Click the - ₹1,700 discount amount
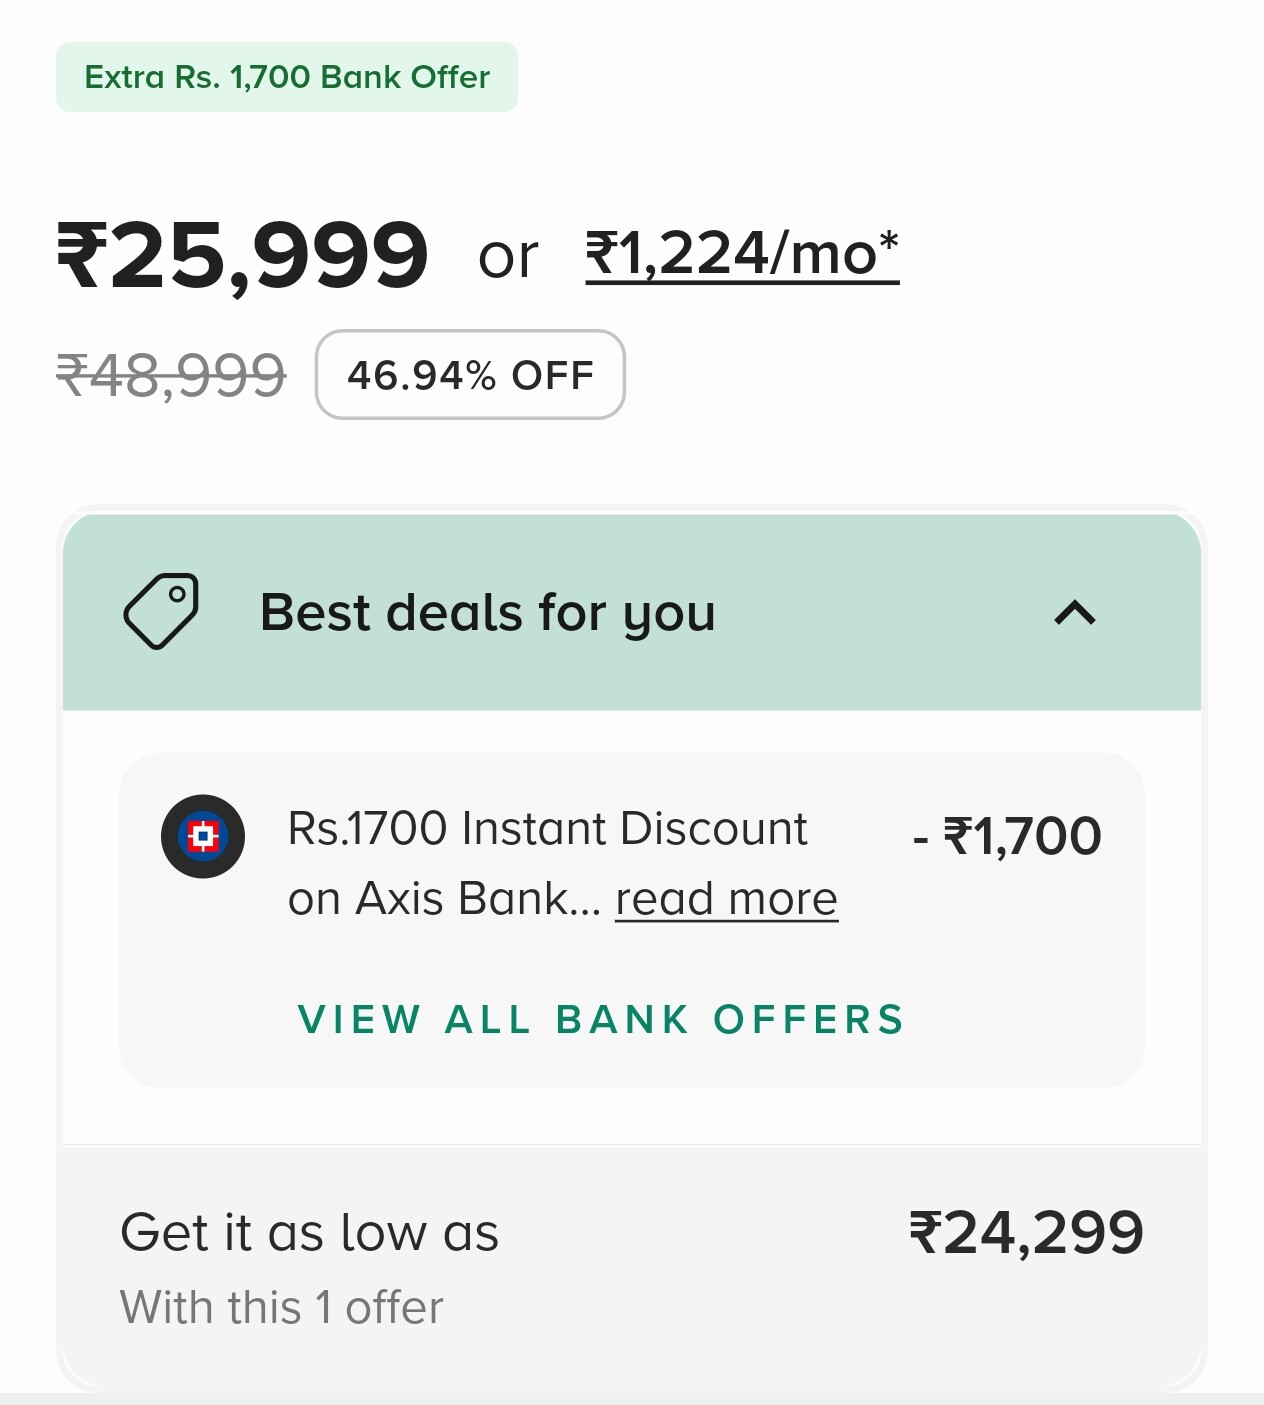 point(1007,836)
